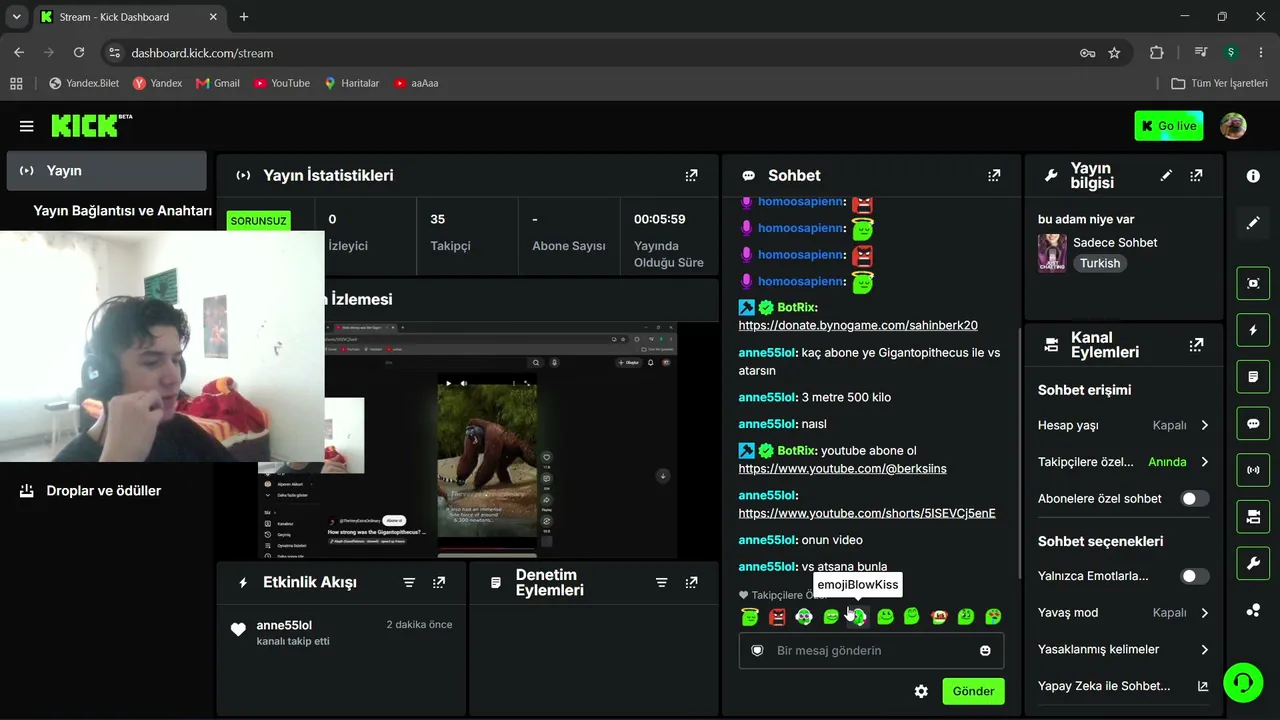This screenshot has width=1280, height=720.
Task: Expand Yavaş mod setting chevron
Action: tap(1204, 612)
